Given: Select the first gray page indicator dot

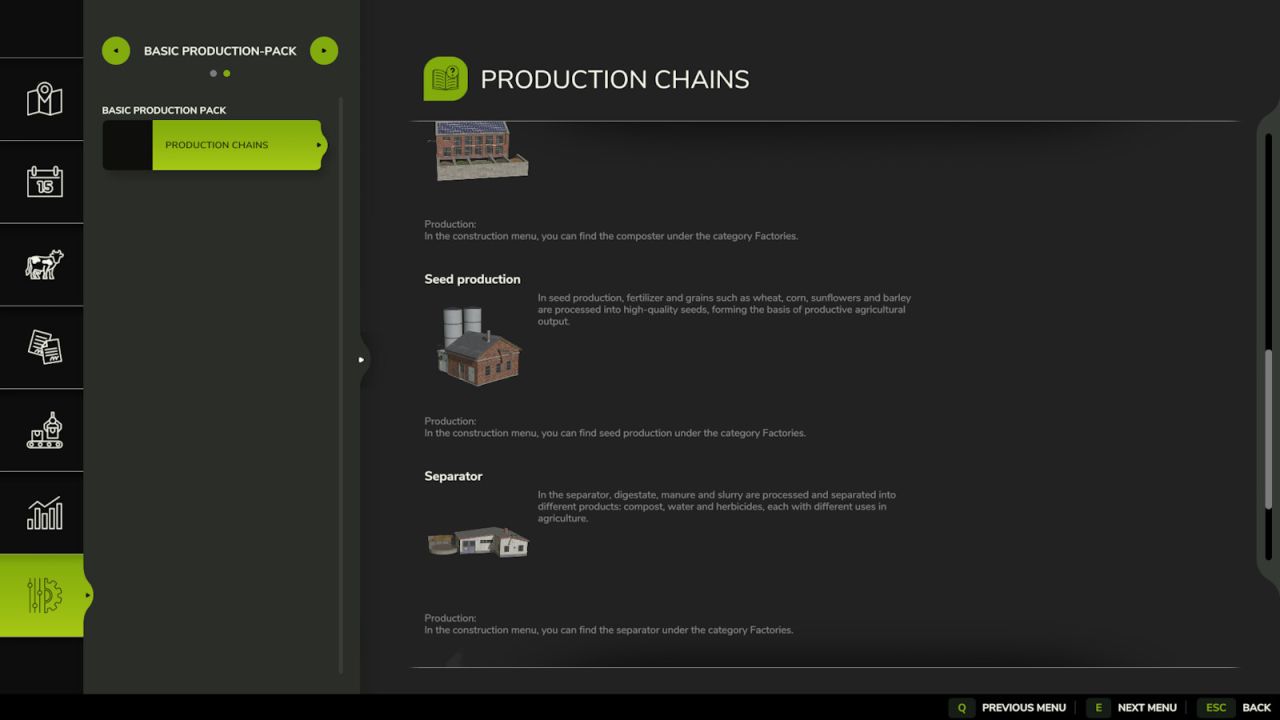Looking at the screenshot, I should [213, 73].
